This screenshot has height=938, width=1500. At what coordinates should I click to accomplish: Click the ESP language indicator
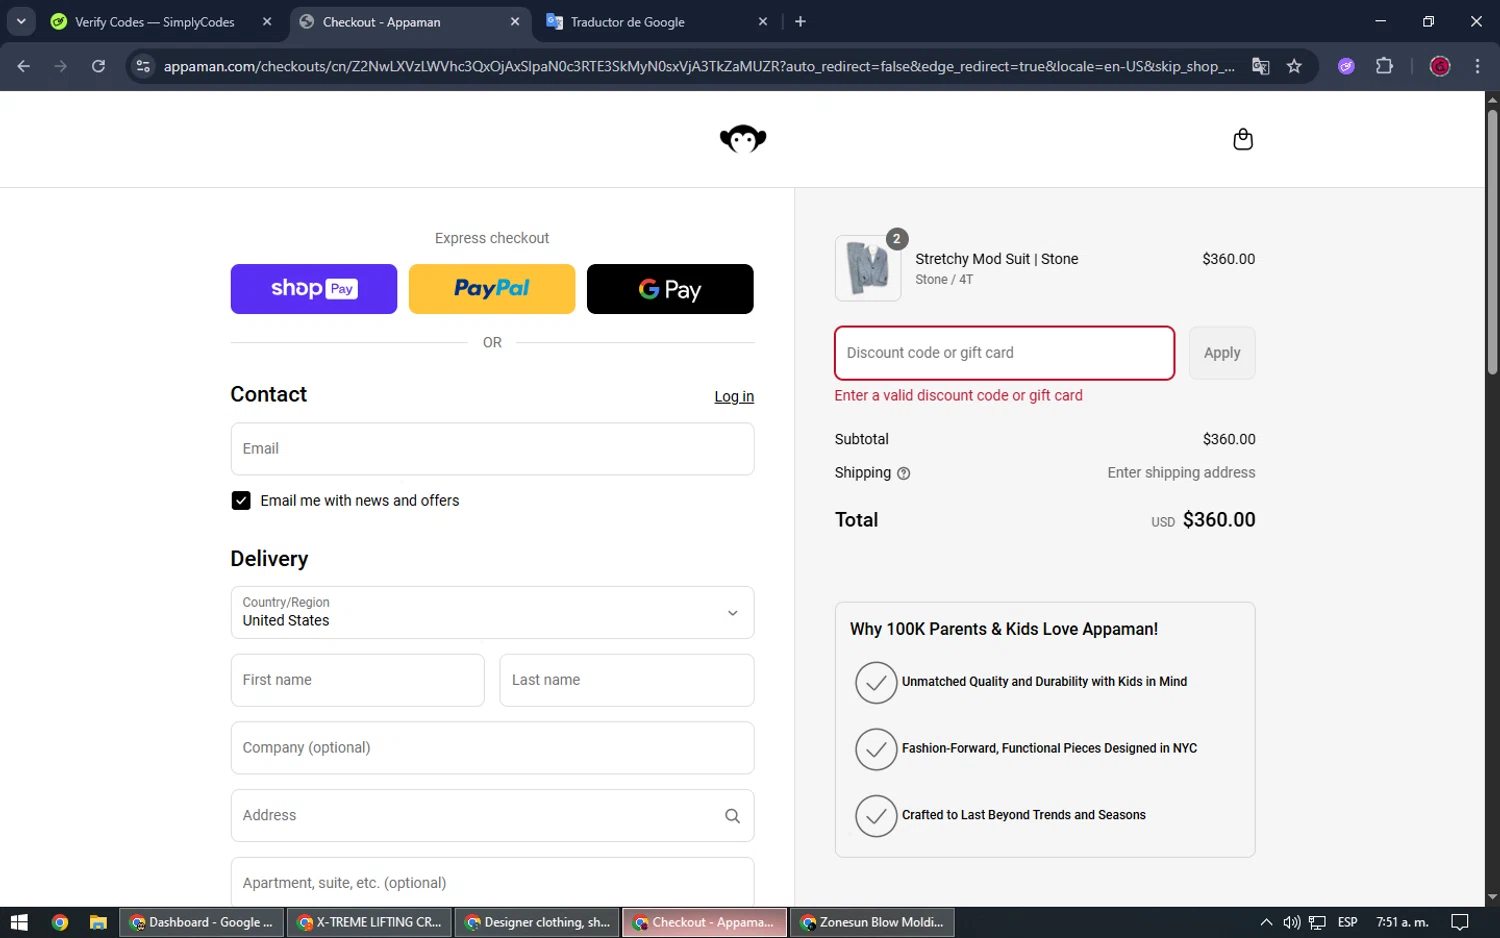(x=1347, y=922)
